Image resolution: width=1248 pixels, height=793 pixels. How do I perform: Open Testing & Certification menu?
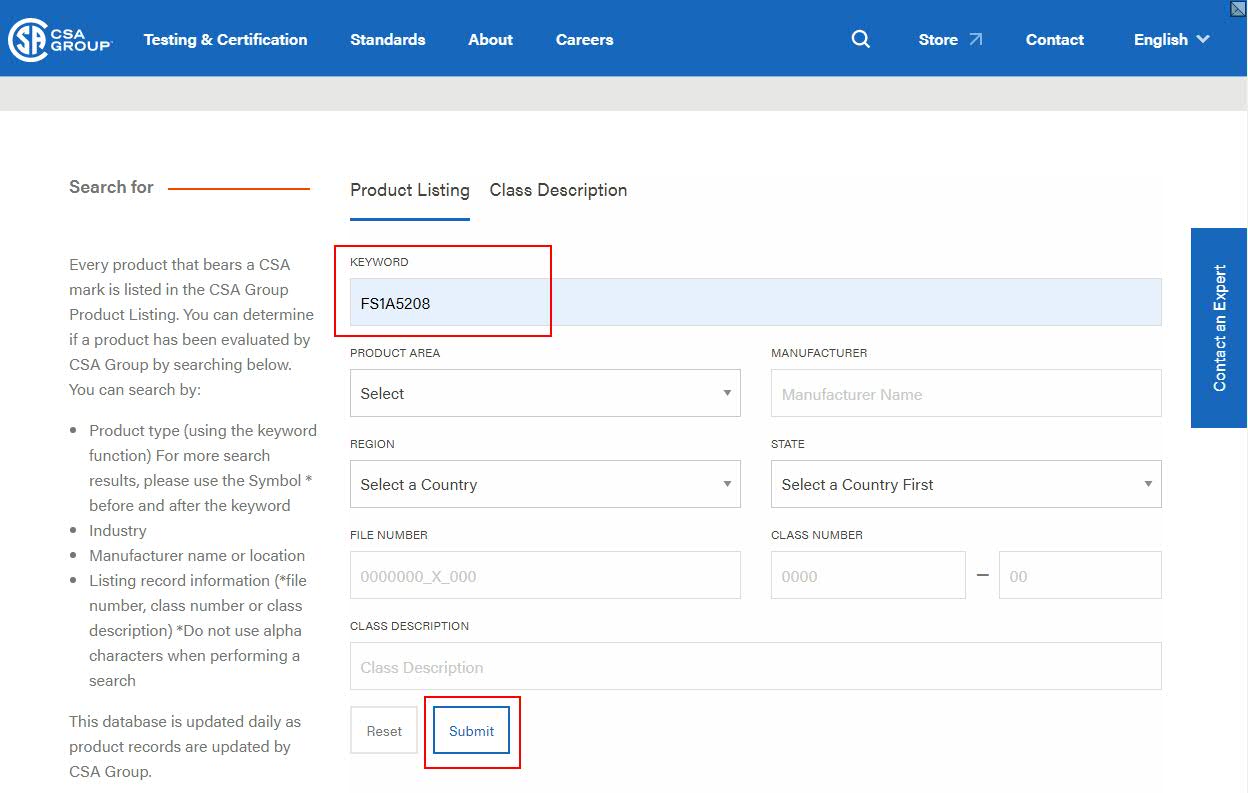click(225, 40)
